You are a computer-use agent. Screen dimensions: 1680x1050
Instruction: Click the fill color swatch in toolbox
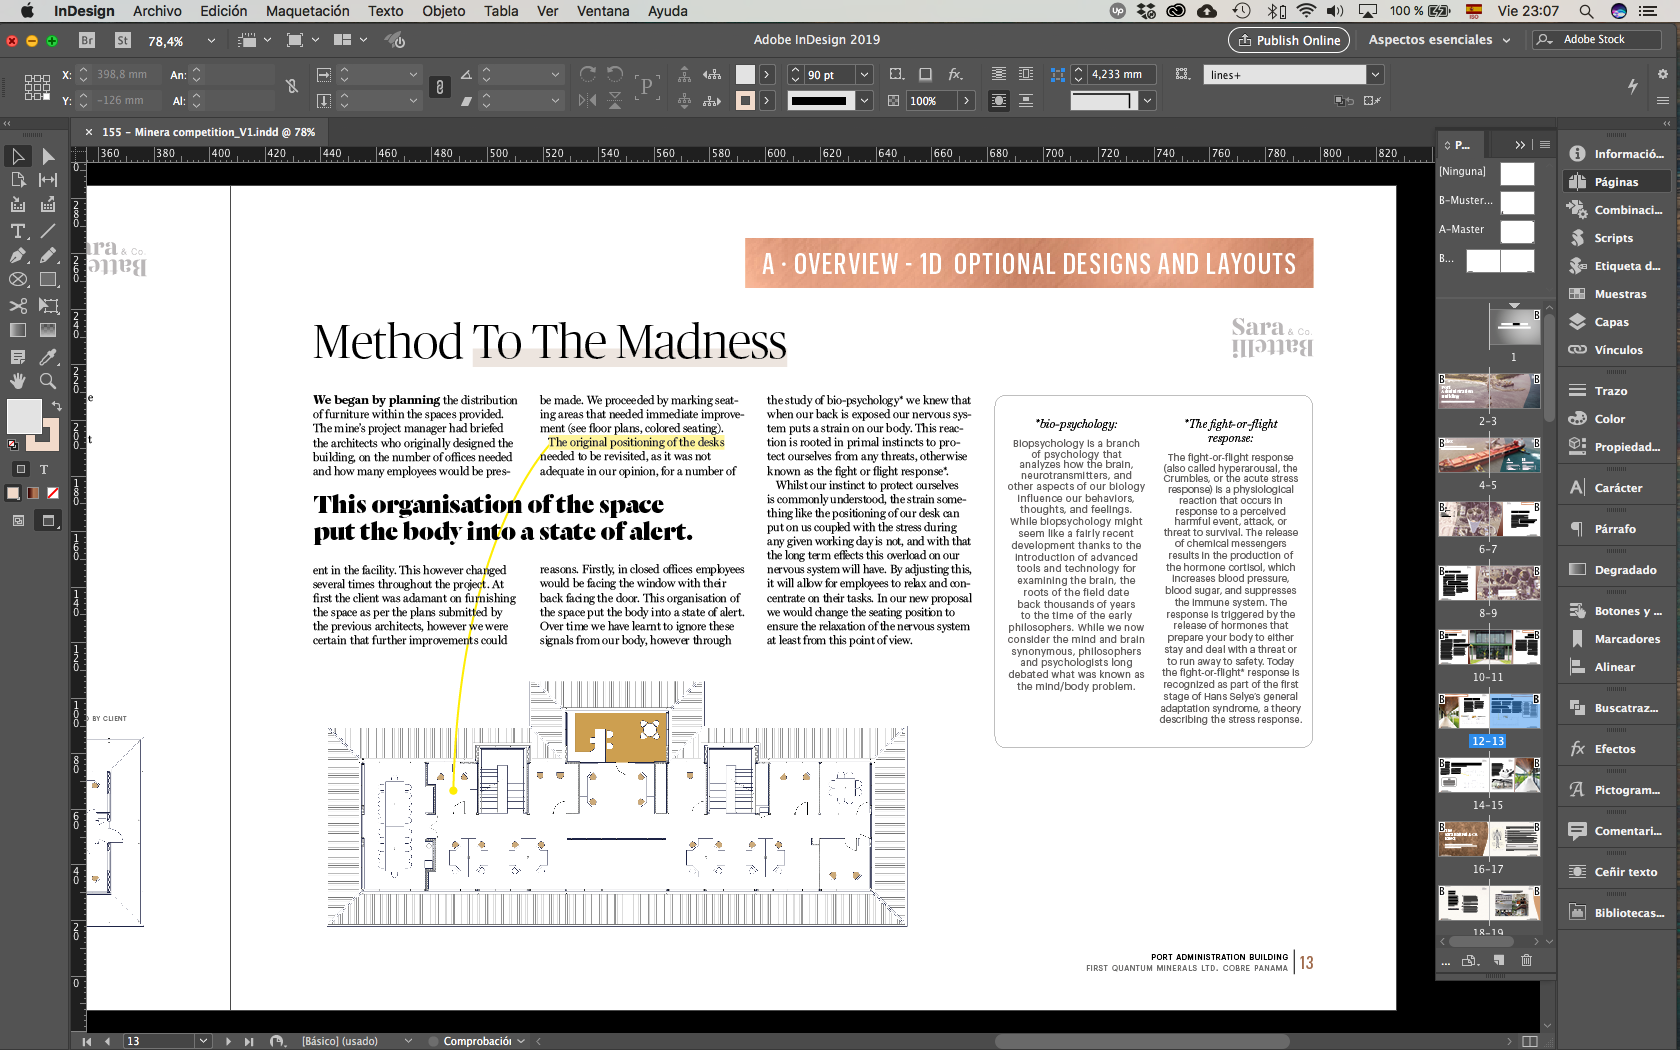pos(24,417)
